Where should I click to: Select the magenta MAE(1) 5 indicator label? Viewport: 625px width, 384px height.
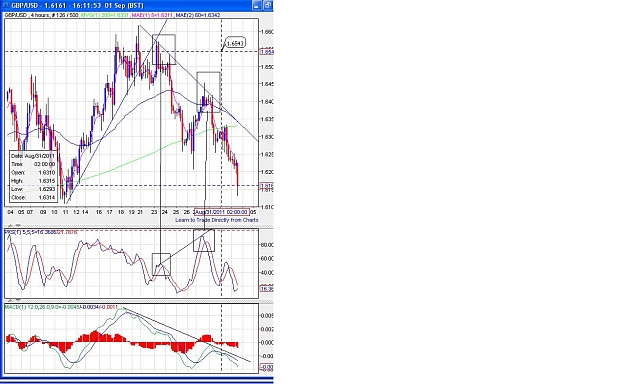[152, 15]
